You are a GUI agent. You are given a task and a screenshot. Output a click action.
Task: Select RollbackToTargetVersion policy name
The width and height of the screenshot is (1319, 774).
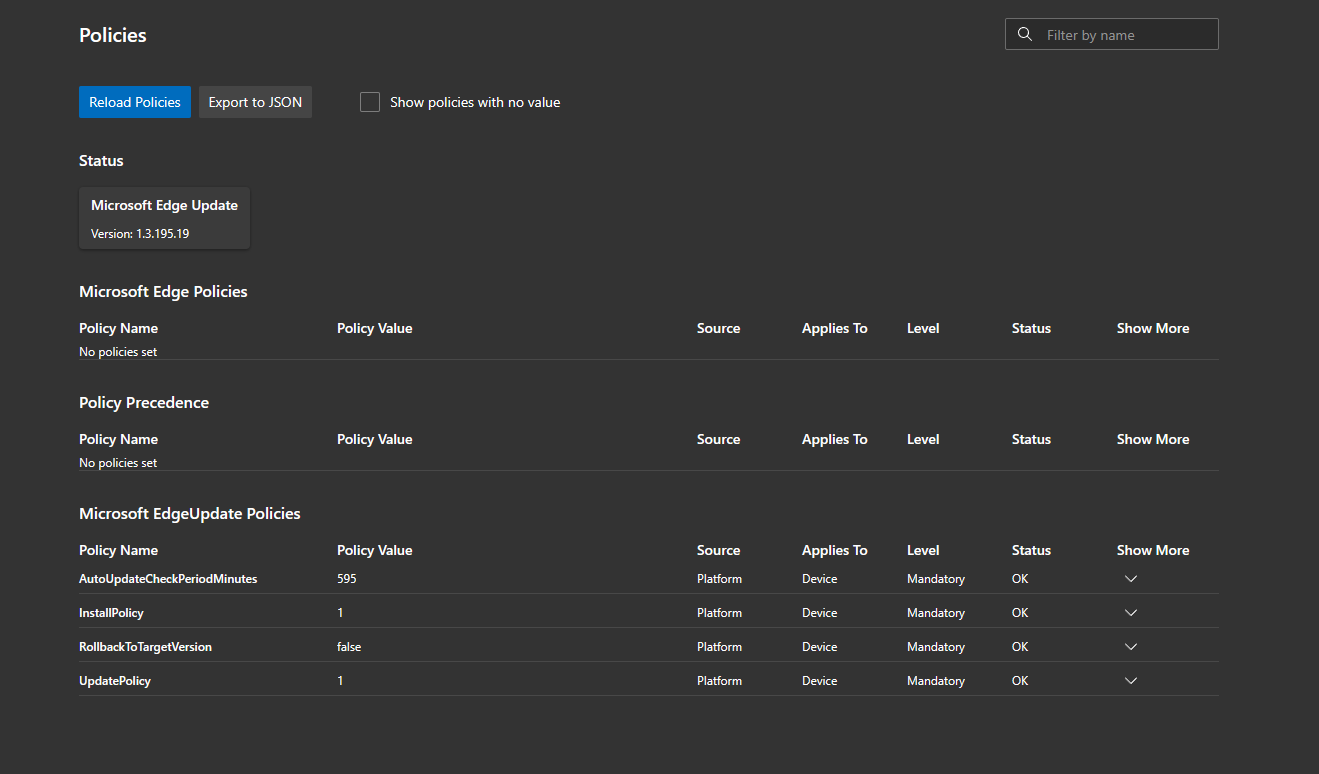point(145,647)
